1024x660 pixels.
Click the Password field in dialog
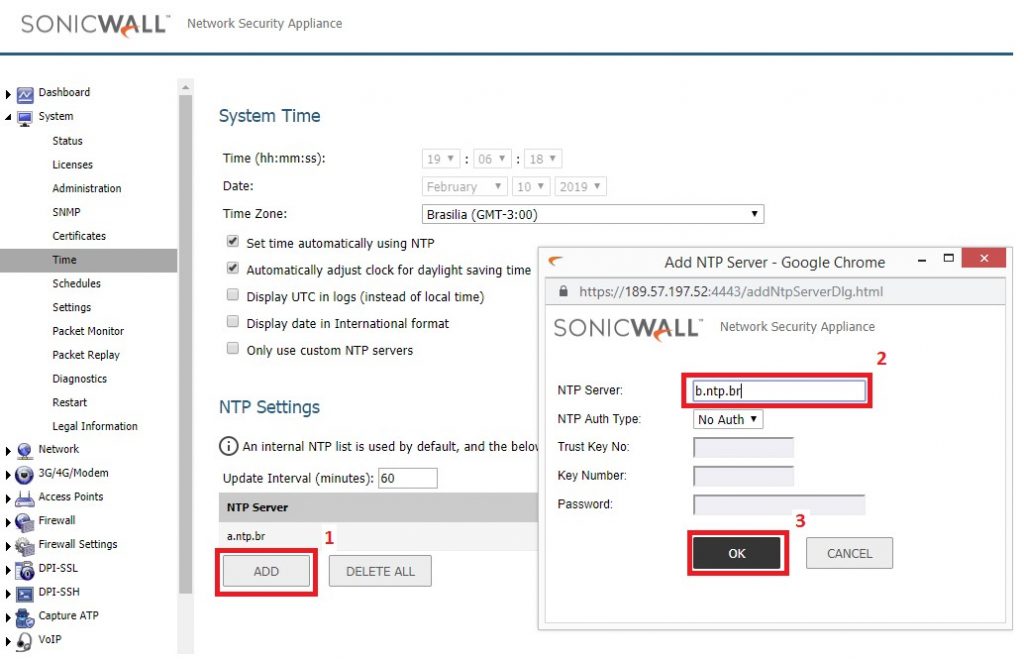(x=779, y=505)
